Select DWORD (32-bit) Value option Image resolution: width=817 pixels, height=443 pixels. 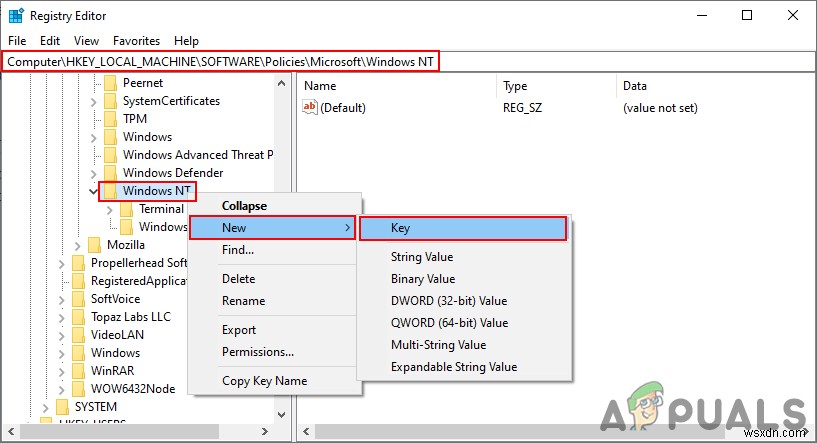[x=448, y=301]
